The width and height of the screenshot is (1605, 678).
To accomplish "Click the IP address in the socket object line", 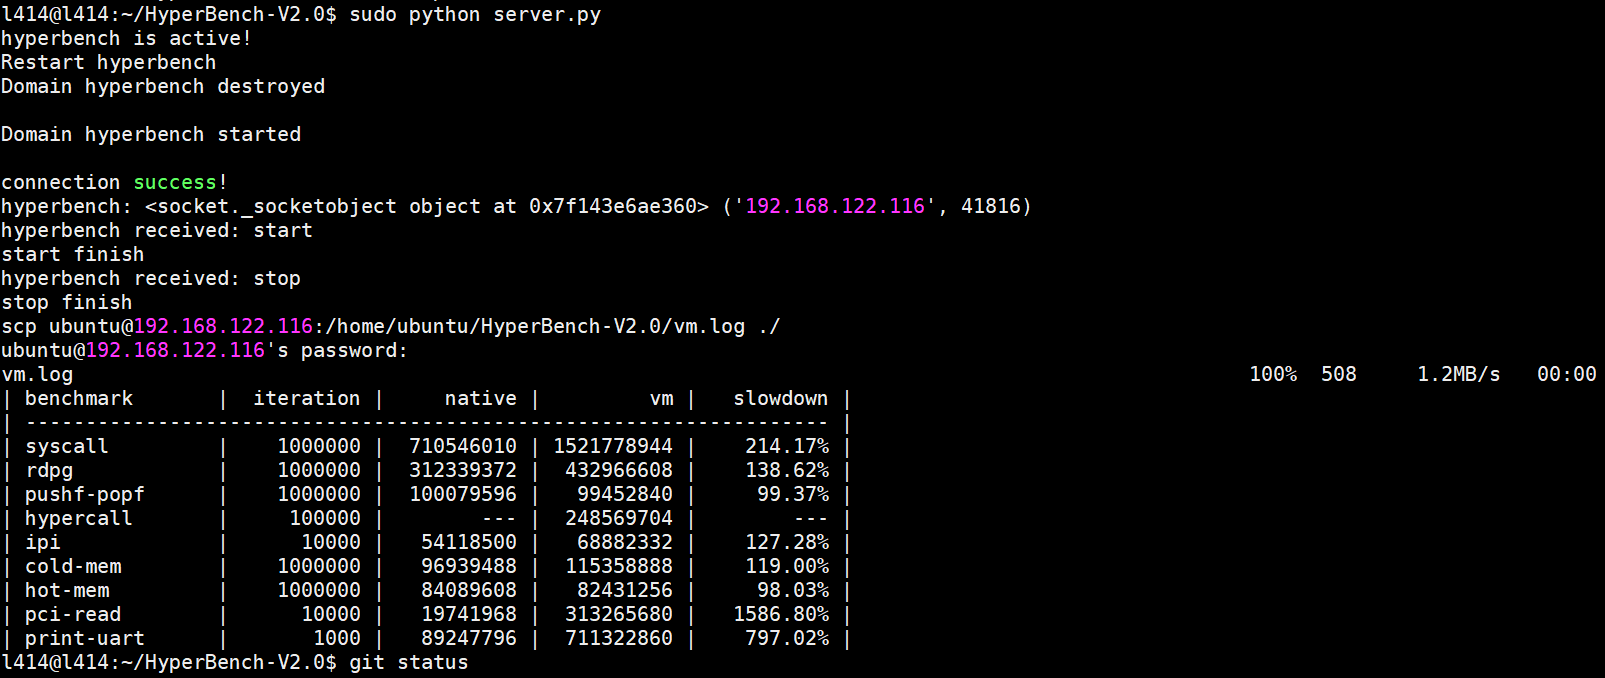I will (835, 206).
